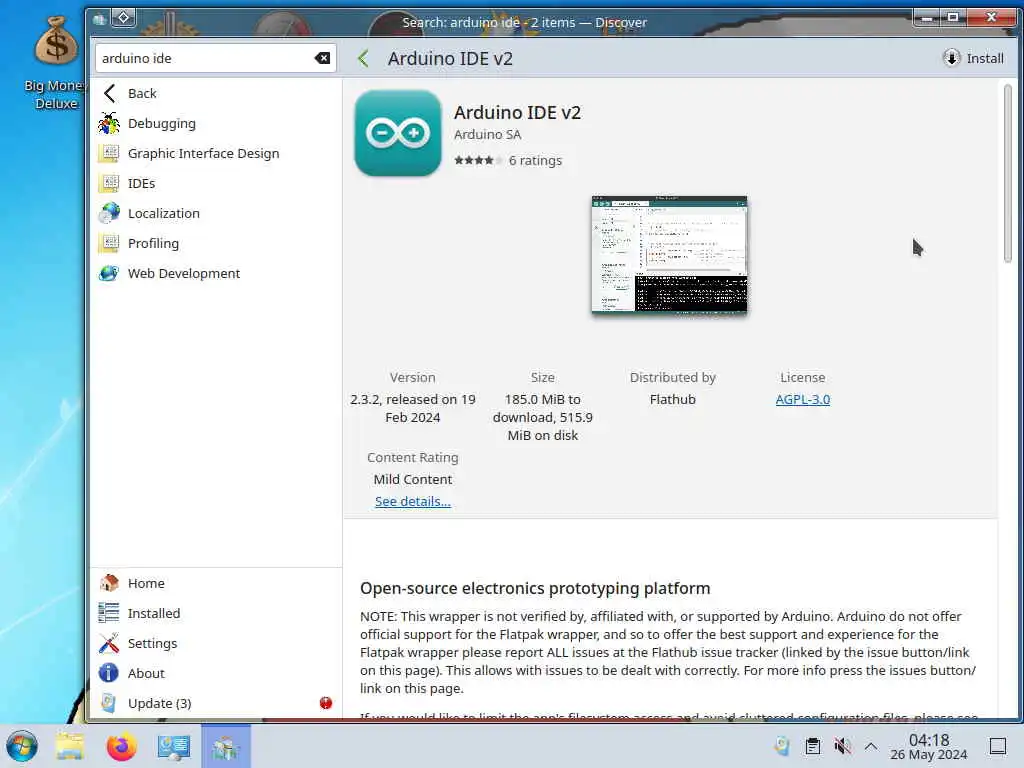Viewport: 1024px width, 768px height.
Task: Click the Debugging bug icon
Action: point(109,123)
